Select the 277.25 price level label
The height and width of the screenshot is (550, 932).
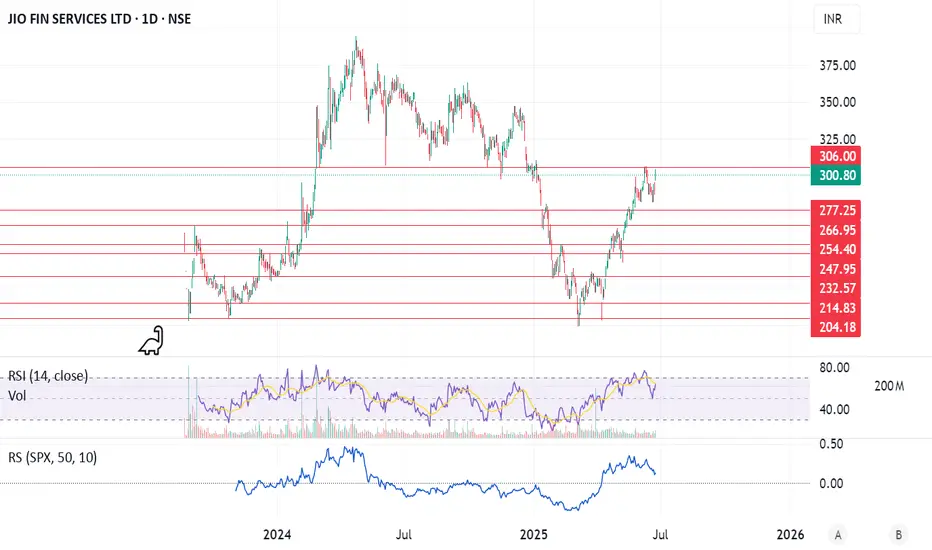836,210
